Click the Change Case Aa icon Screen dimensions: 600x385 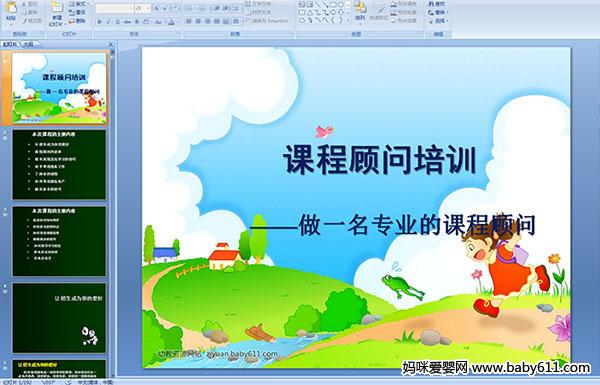point(158,22)
